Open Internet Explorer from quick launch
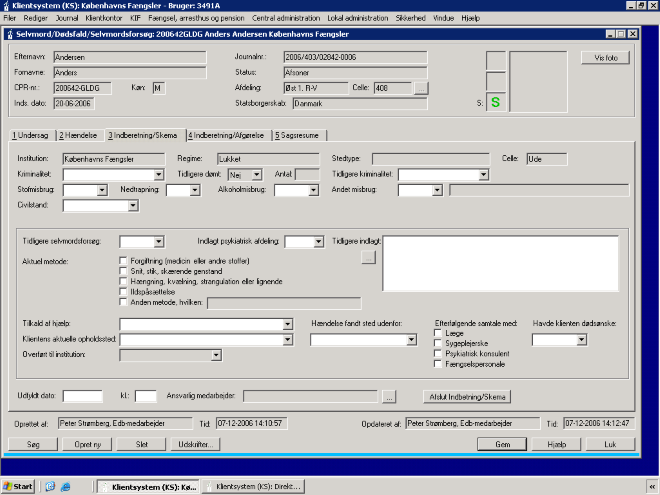This screenshot has height=495, width=660. pyautogui.click(x=65, y=486)
